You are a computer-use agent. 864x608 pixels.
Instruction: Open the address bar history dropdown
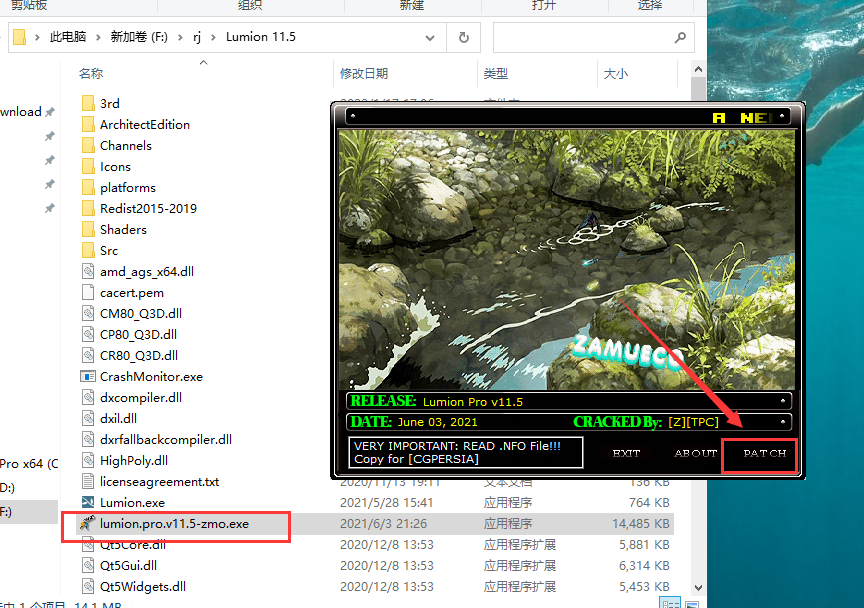(430, 37)
